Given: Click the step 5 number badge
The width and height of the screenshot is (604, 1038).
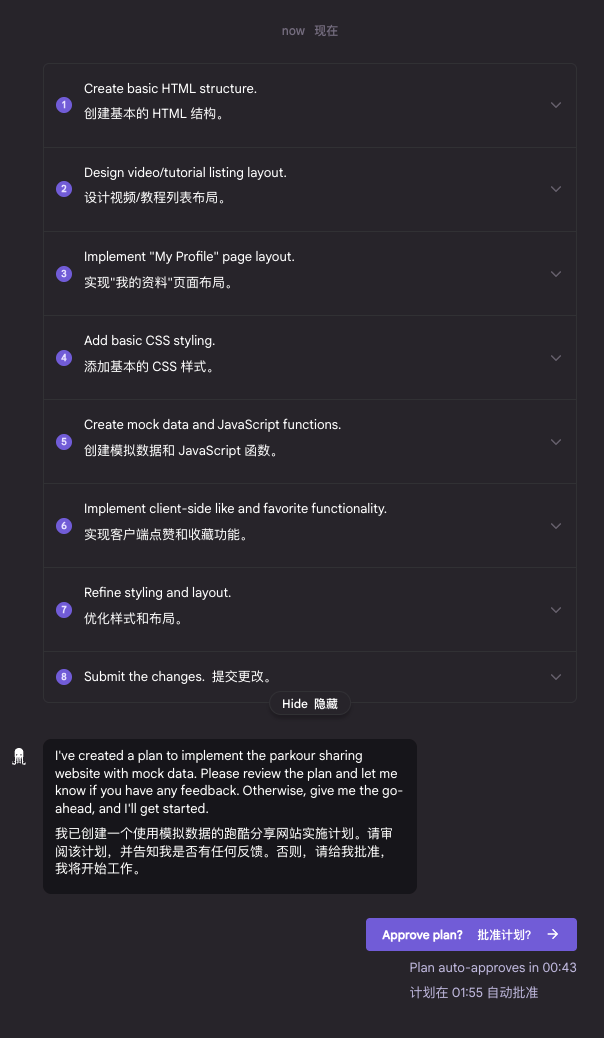Looking at the screenshot, I should click(64, 441).
